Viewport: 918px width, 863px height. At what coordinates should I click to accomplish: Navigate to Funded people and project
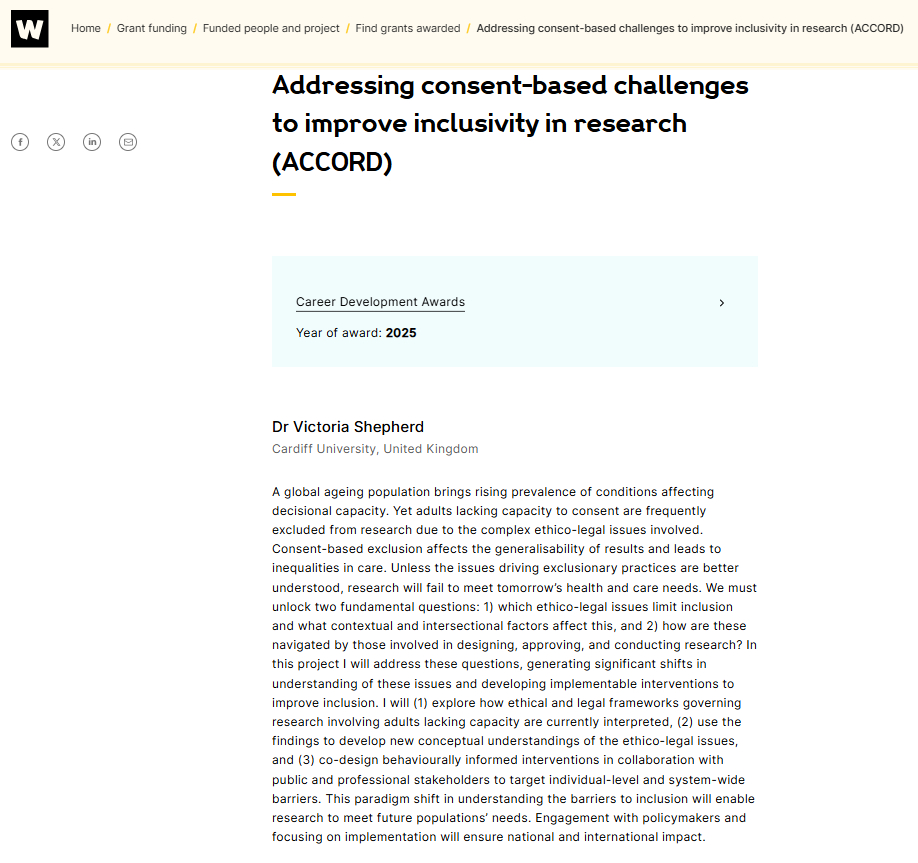tap(271, 28)
